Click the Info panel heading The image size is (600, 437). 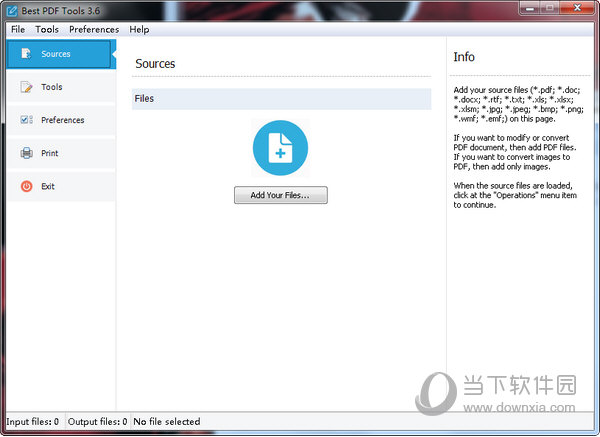[464, 57]
